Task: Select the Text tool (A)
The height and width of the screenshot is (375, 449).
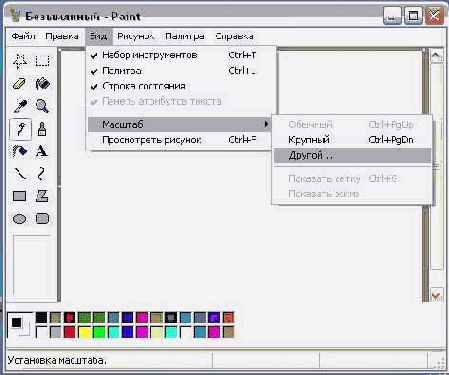Action: click(x=42, y=151)
